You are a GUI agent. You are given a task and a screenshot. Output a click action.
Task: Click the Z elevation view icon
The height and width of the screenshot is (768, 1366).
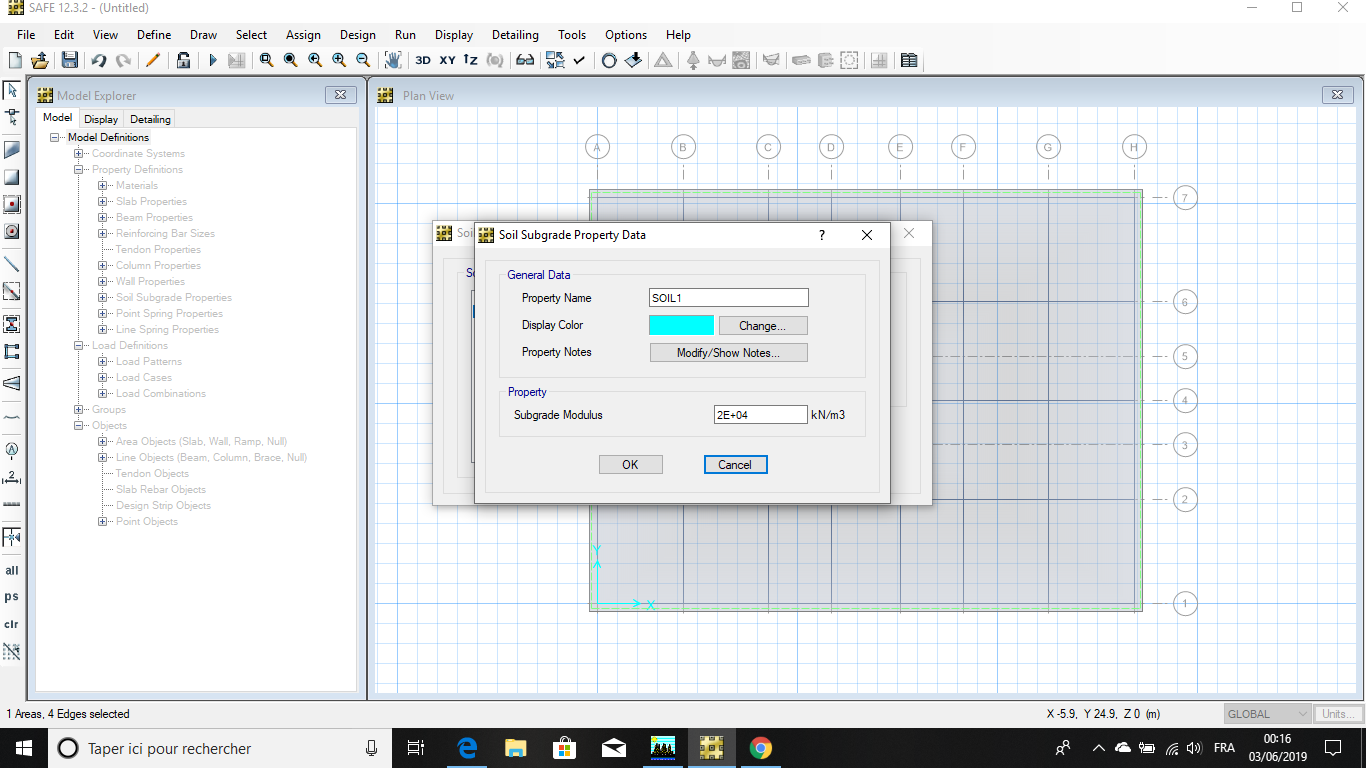[471, 60]
